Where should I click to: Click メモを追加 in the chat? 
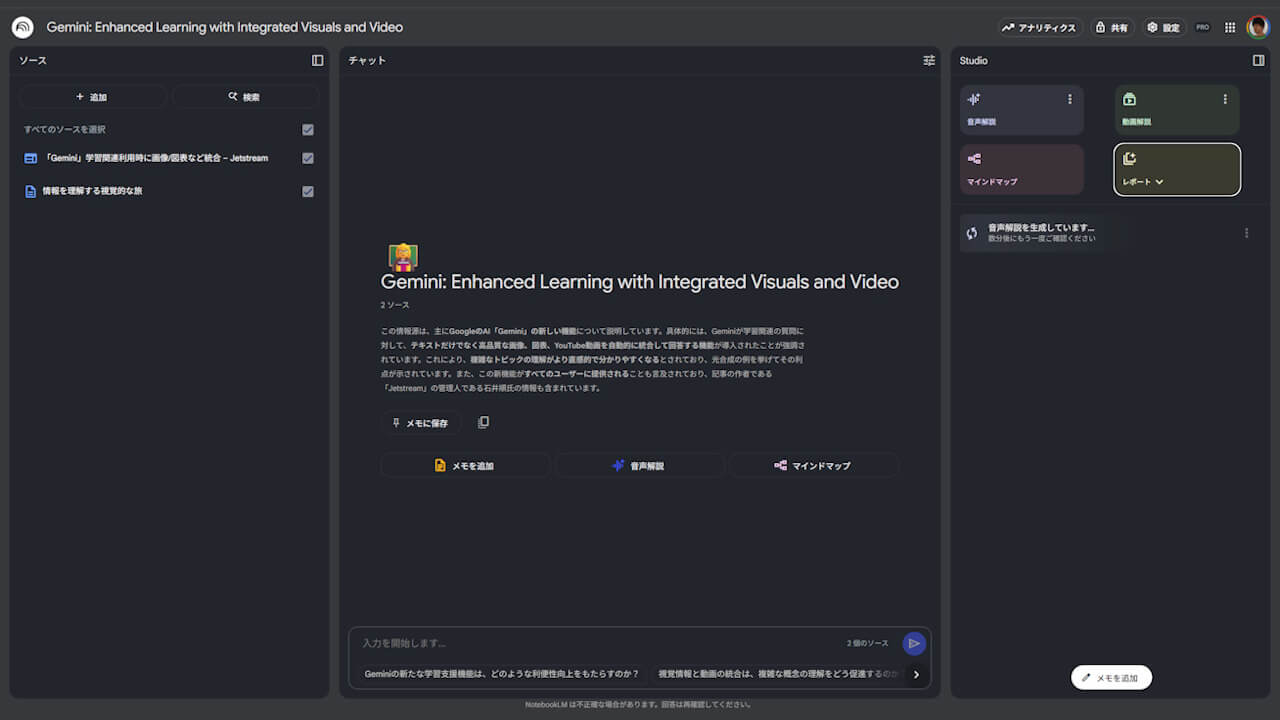(x=465, y=466)
